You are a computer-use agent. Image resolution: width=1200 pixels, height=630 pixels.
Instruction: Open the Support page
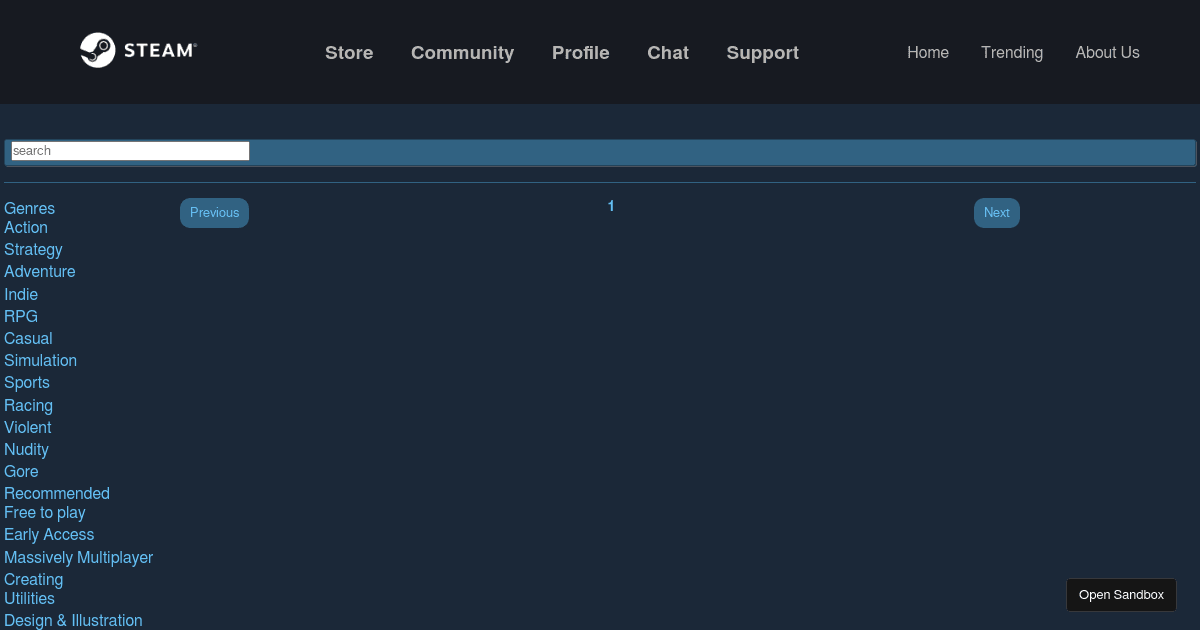(x=763, y=53)
